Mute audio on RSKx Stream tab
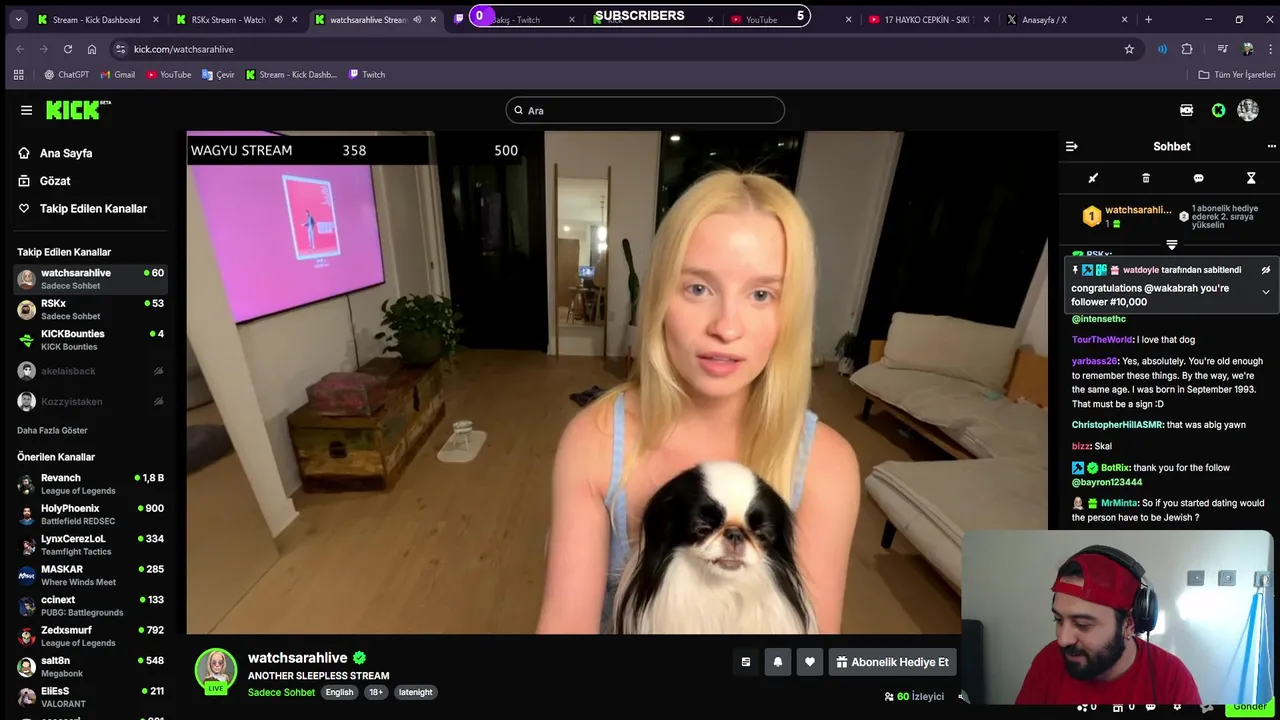The height and width of the screenshot is (720, 1280). tap(278, 19)
